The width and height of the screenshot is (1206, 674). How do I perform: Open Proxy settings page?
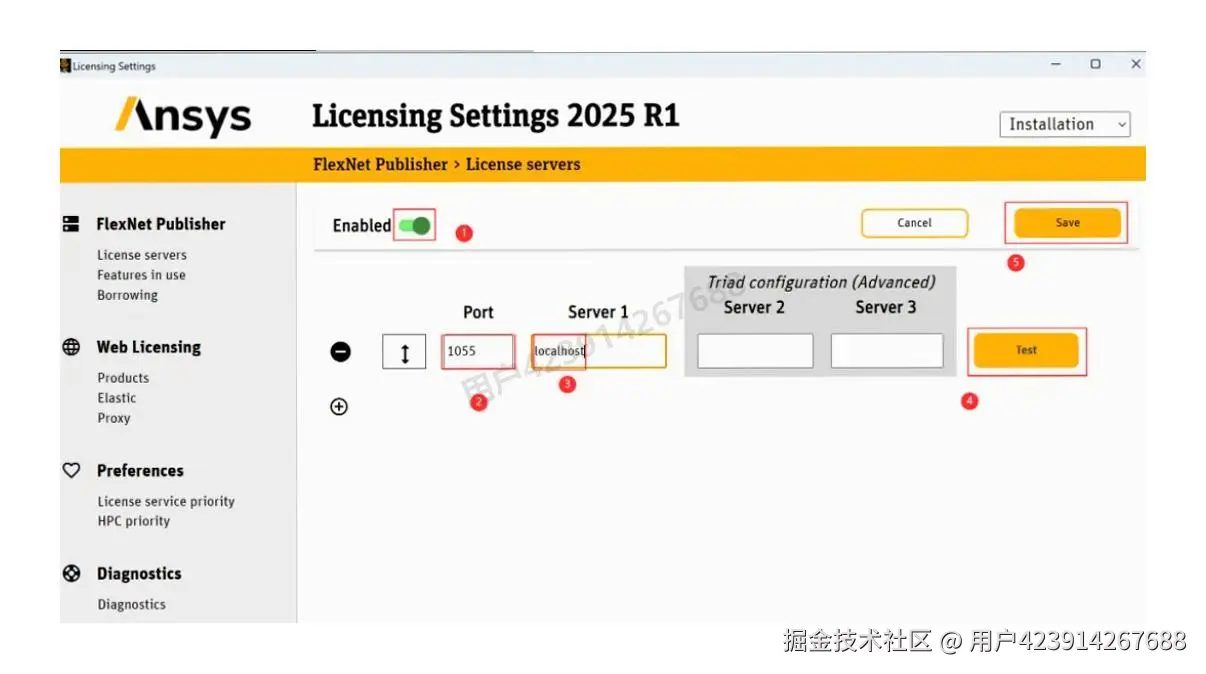114,418
